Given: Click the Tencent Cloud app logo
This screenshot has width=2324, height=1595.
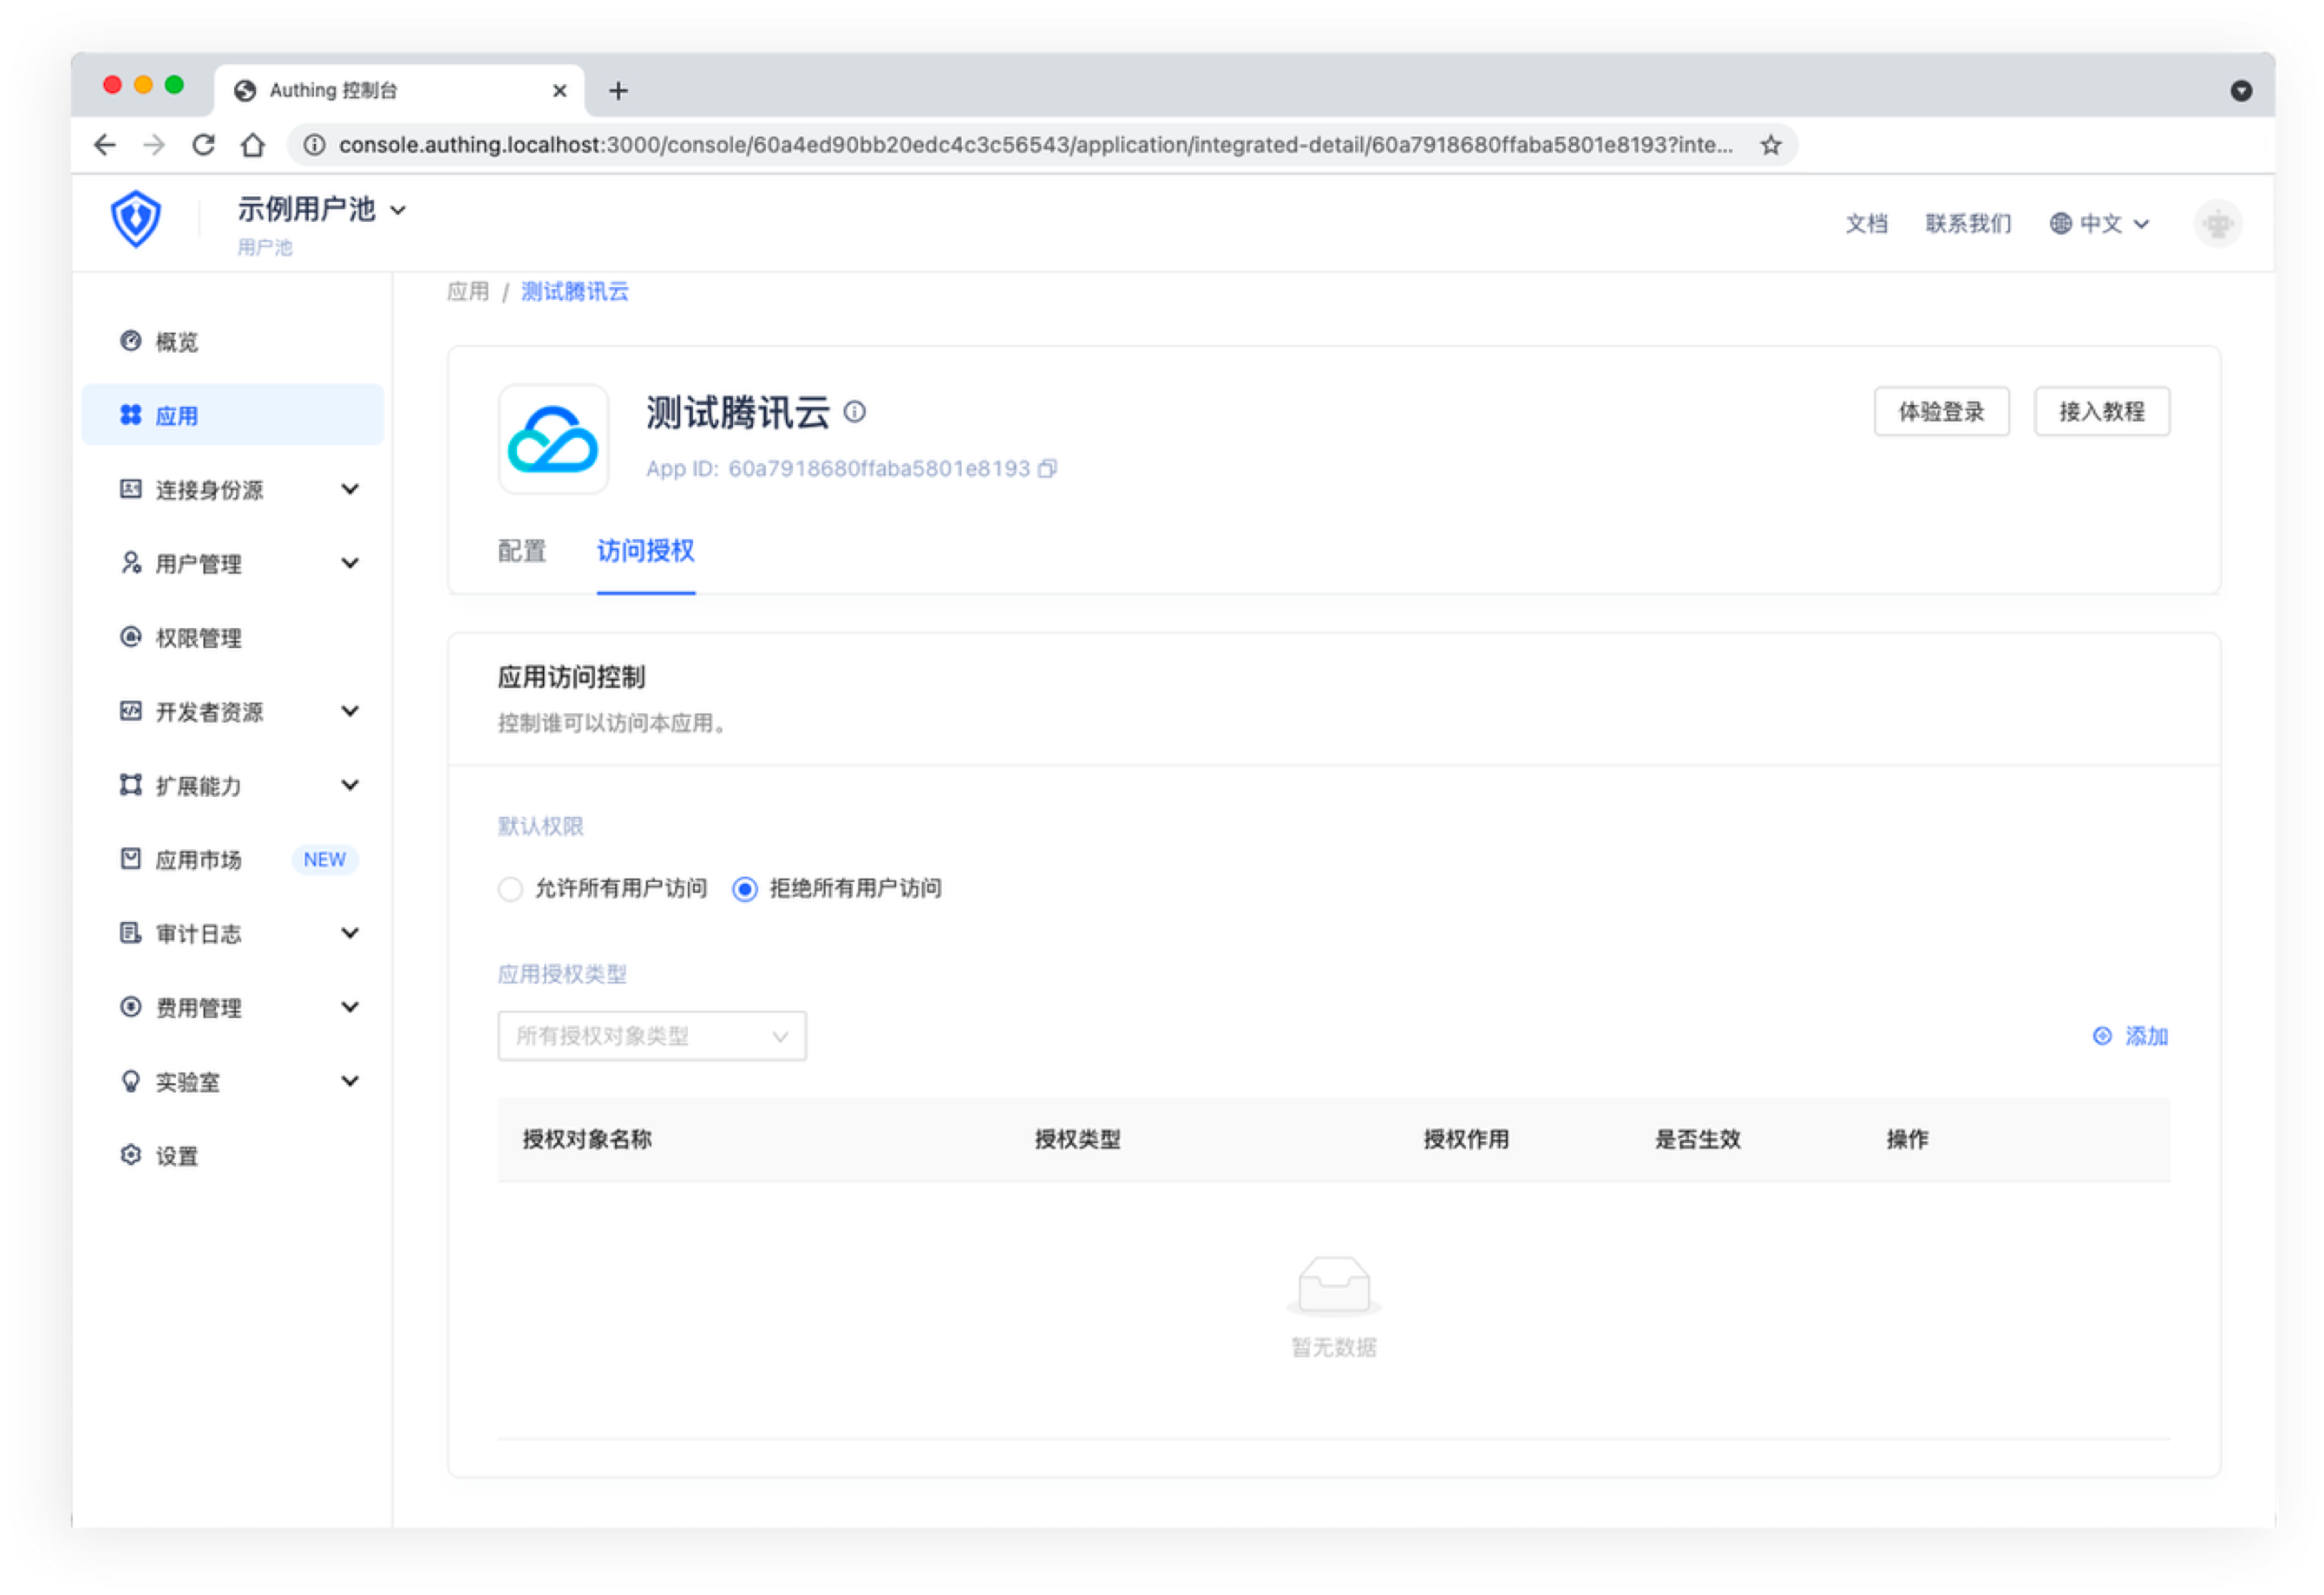Looking at the screenshot, I should coord(553,440).
